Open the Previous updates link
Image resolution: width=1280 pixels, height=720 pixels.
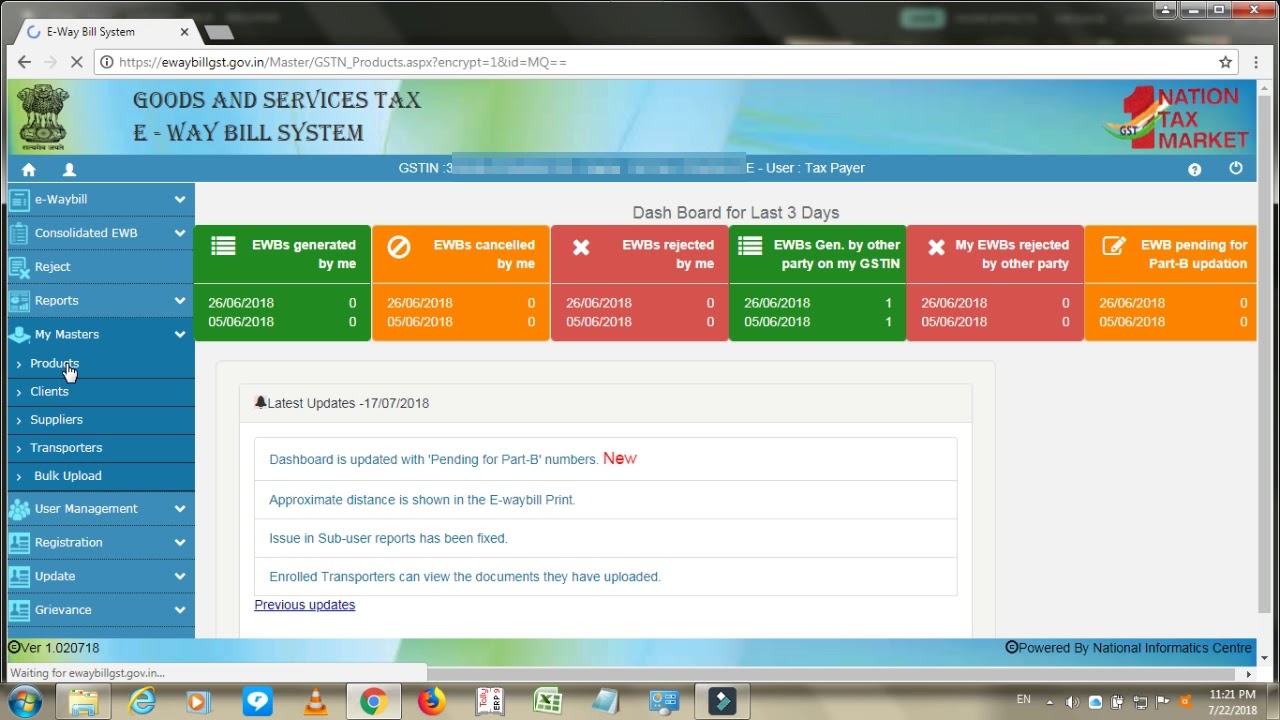(305, 605)
